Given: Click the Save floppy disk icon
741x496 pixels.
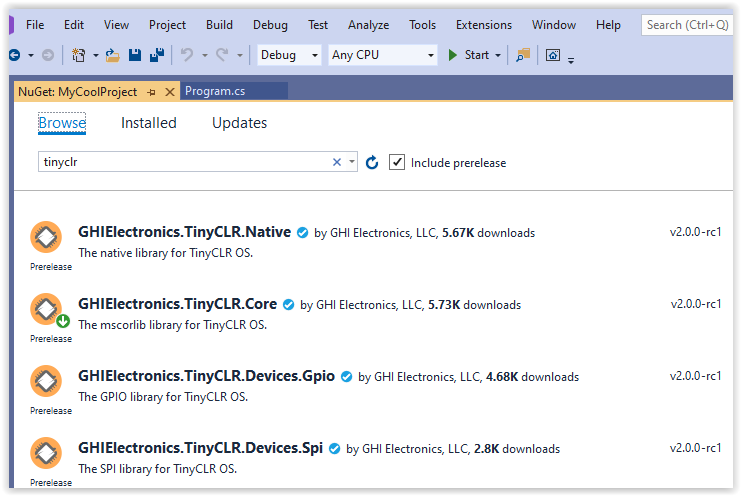Looking at the screenshot, I should coord(135,55).
